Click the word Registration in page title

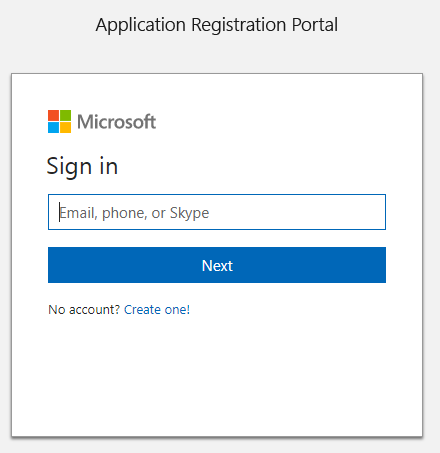(x=239, y=25)
